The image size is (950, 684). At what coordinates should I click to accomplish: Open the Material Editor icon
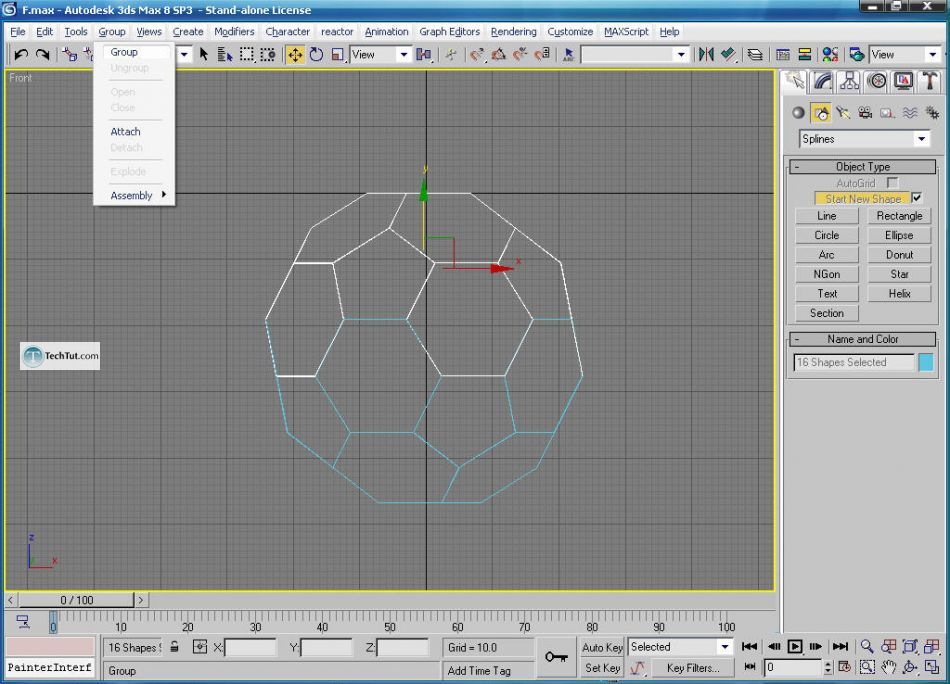click(x=830, y=55)
